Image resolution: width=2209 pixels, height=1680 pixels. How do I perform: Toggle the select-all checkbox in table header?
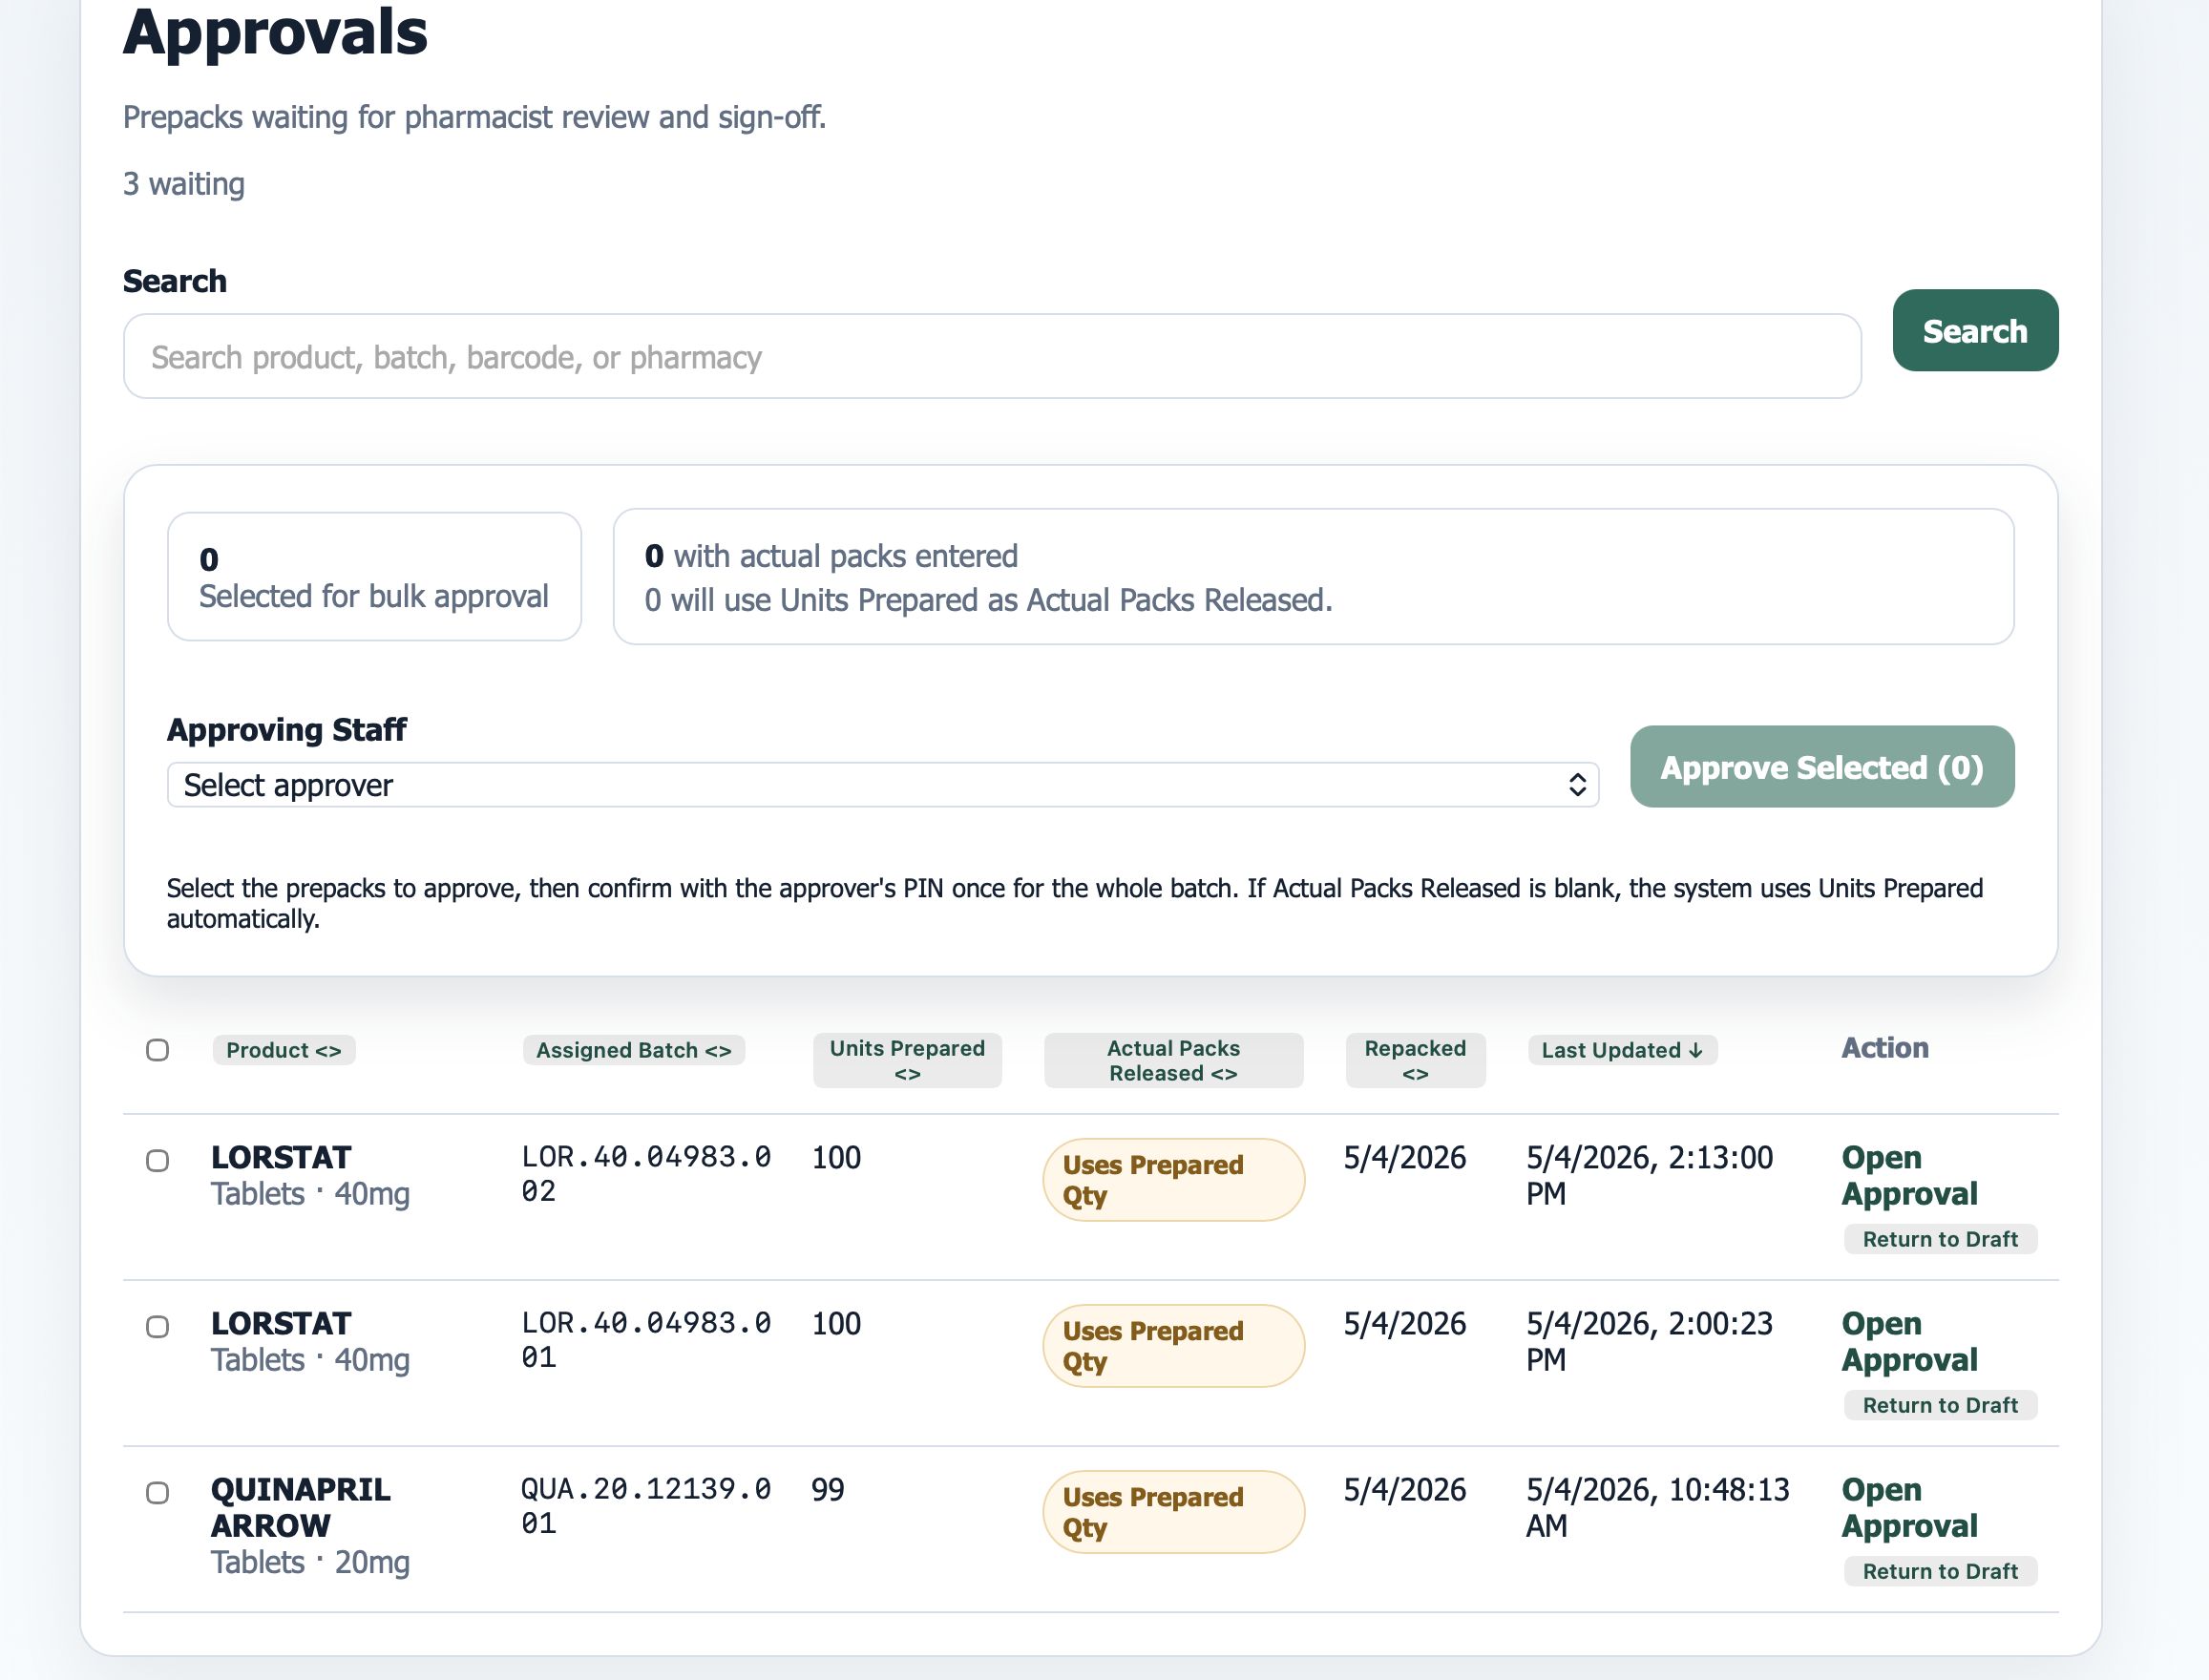coord(157,1050)
